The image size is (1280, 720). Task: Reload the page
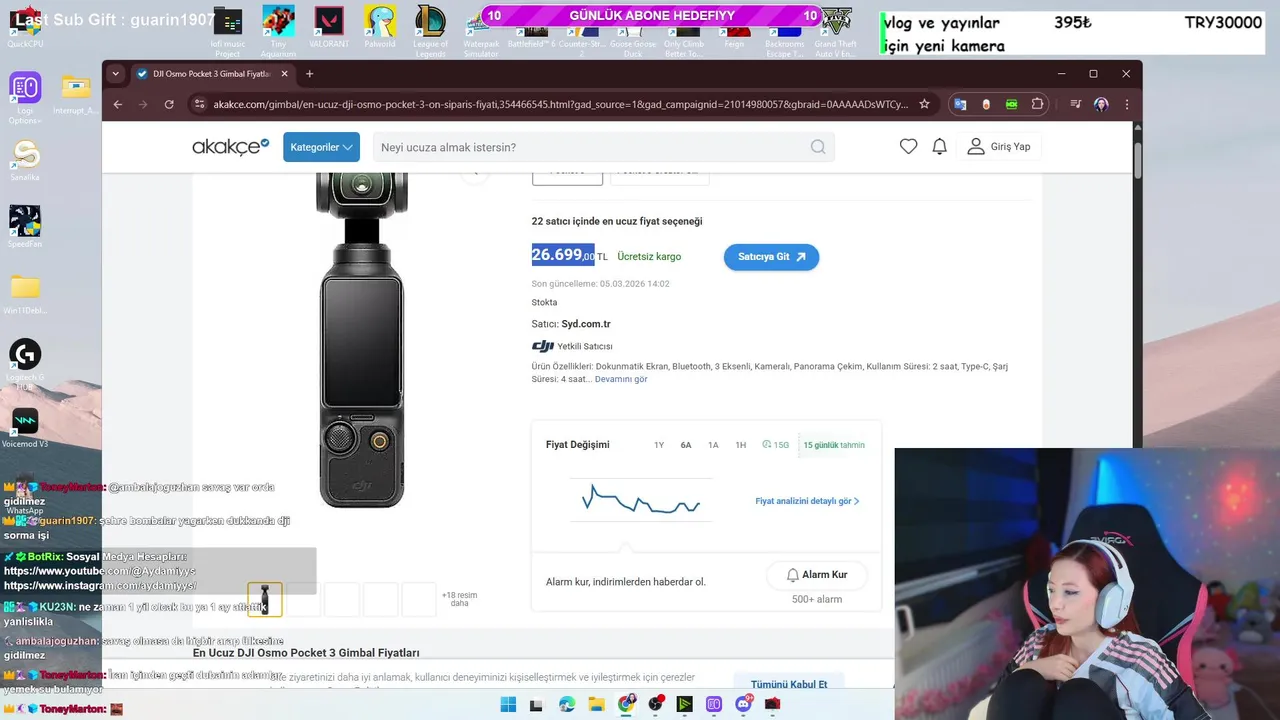169,104
